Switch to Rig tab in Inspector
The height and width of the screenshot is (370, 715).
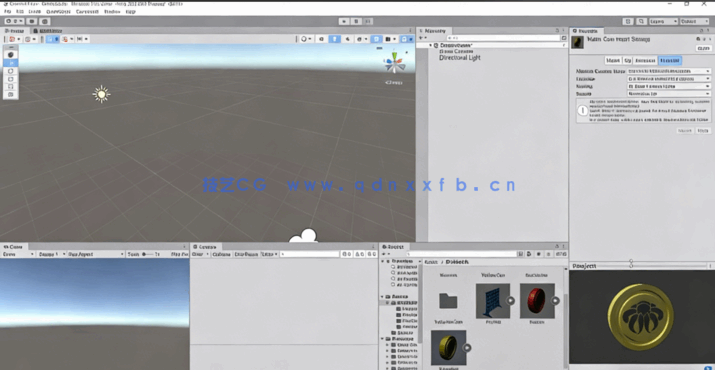pos(627,60)
